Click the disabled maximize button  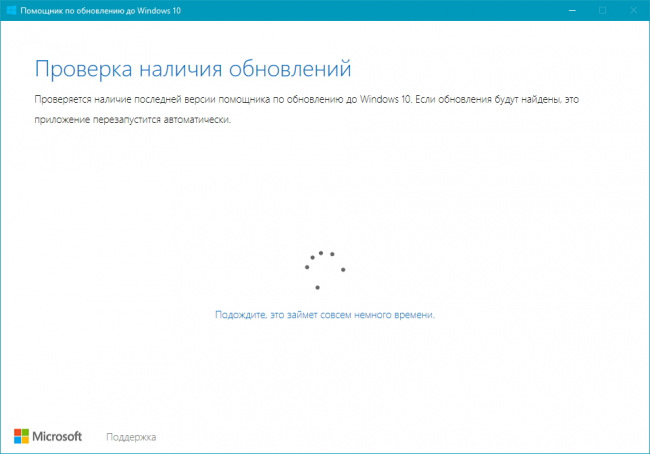coord(603,10)
